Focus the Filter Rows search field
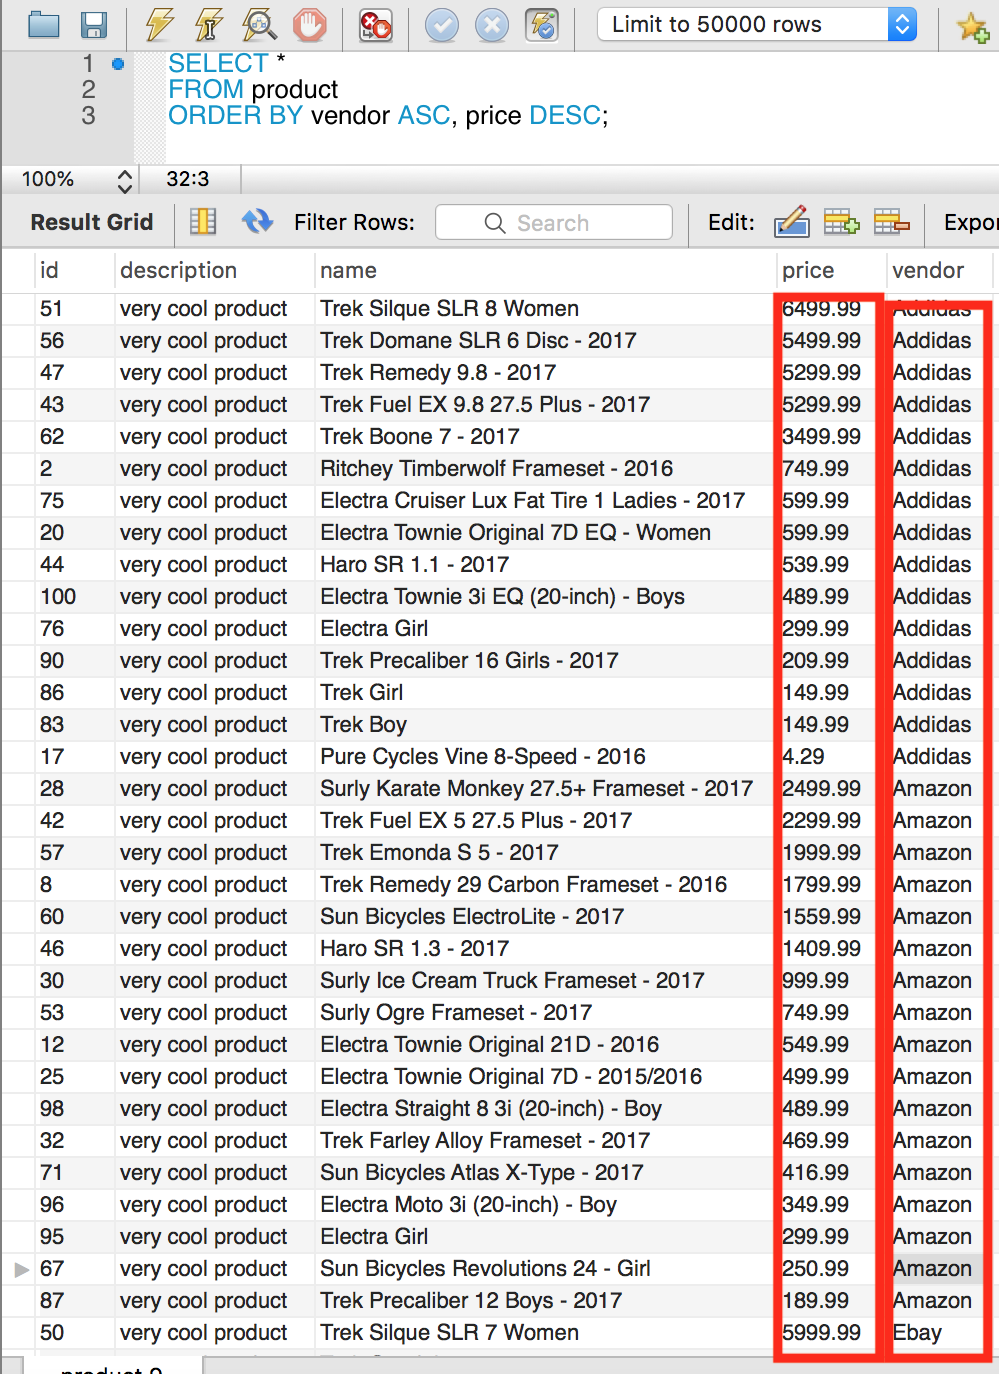Viewport: 999px width, 1374px height. [x=554, y=222]
